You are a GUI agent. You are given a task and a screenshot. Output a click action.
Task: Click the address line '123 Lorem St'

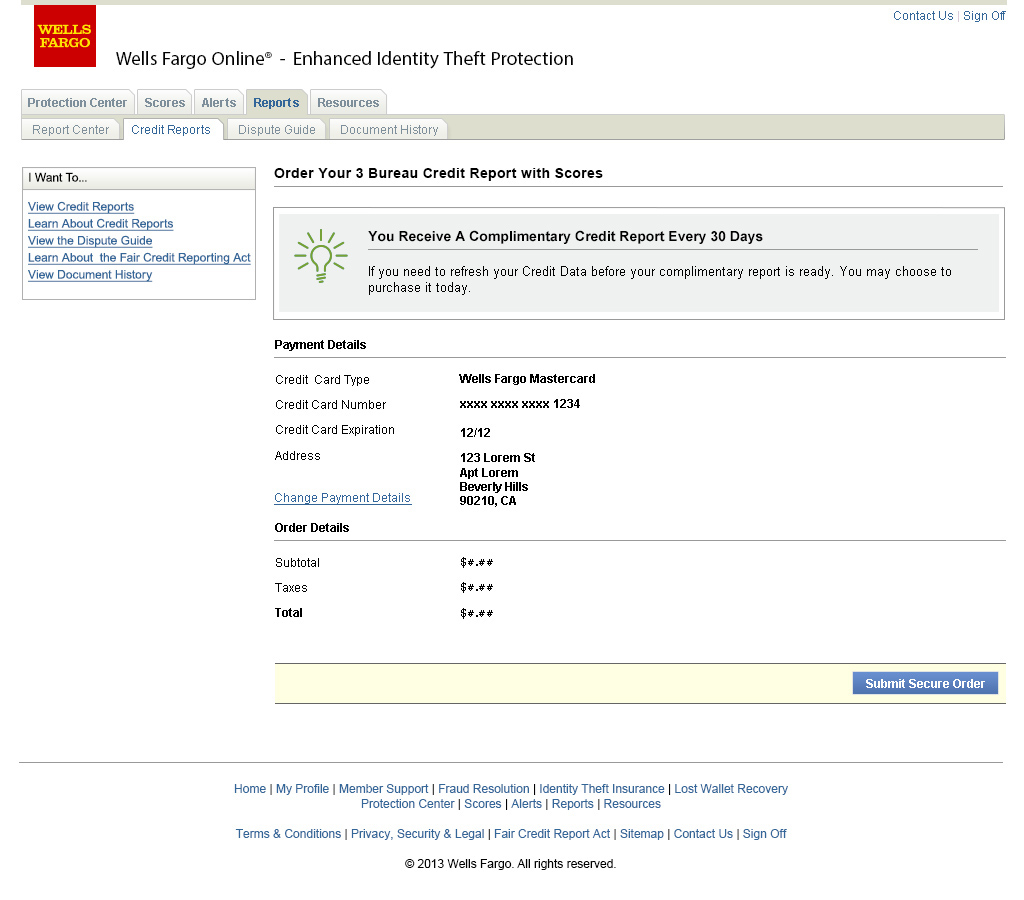[x=497, y=457]
